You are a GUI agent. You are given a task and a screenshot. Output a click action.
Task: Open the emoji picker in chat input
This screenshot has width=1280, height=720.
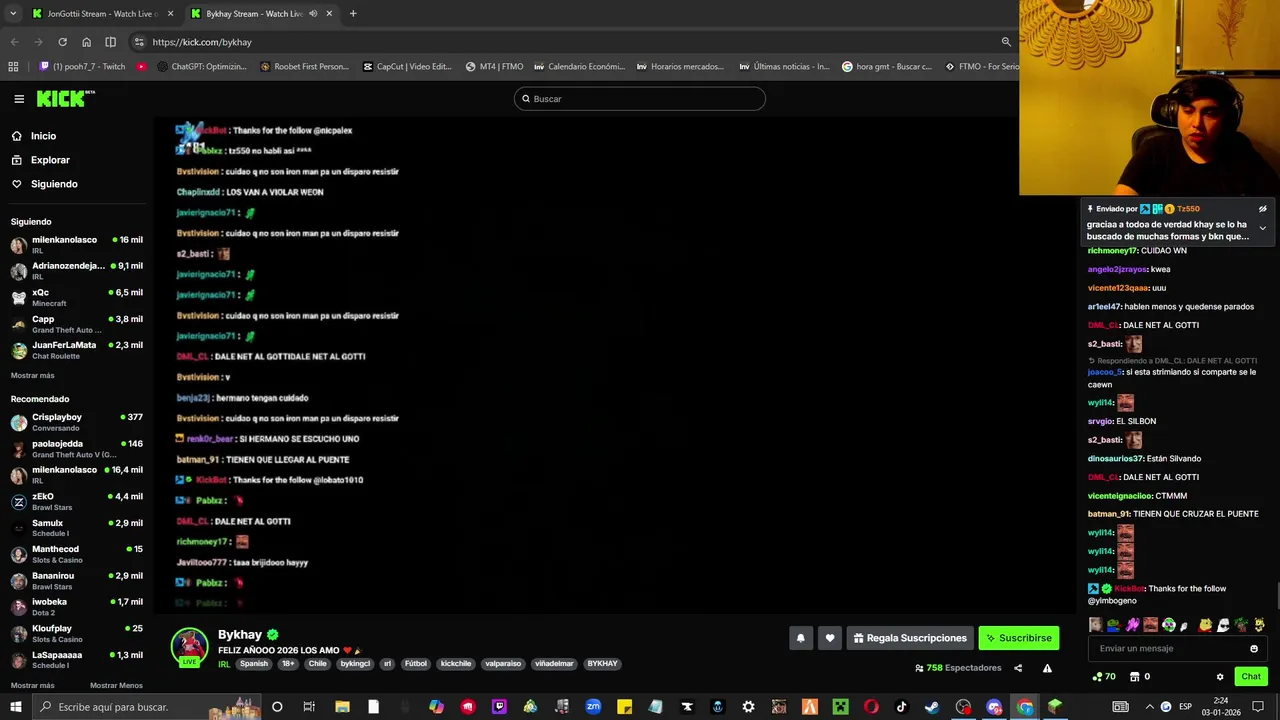[x=1254, y=649]
